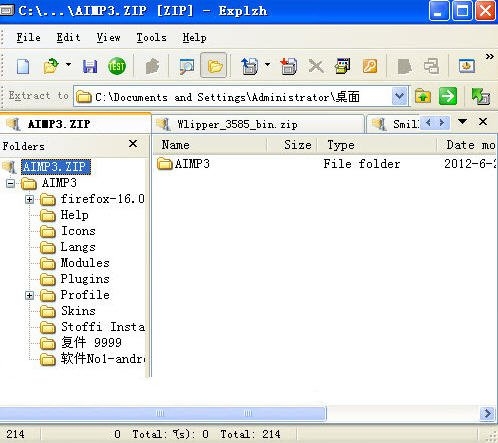The height and width of the screenshot is (443, 498).
Task: Select the Help folder in the tree
Action: coord(75,215)
